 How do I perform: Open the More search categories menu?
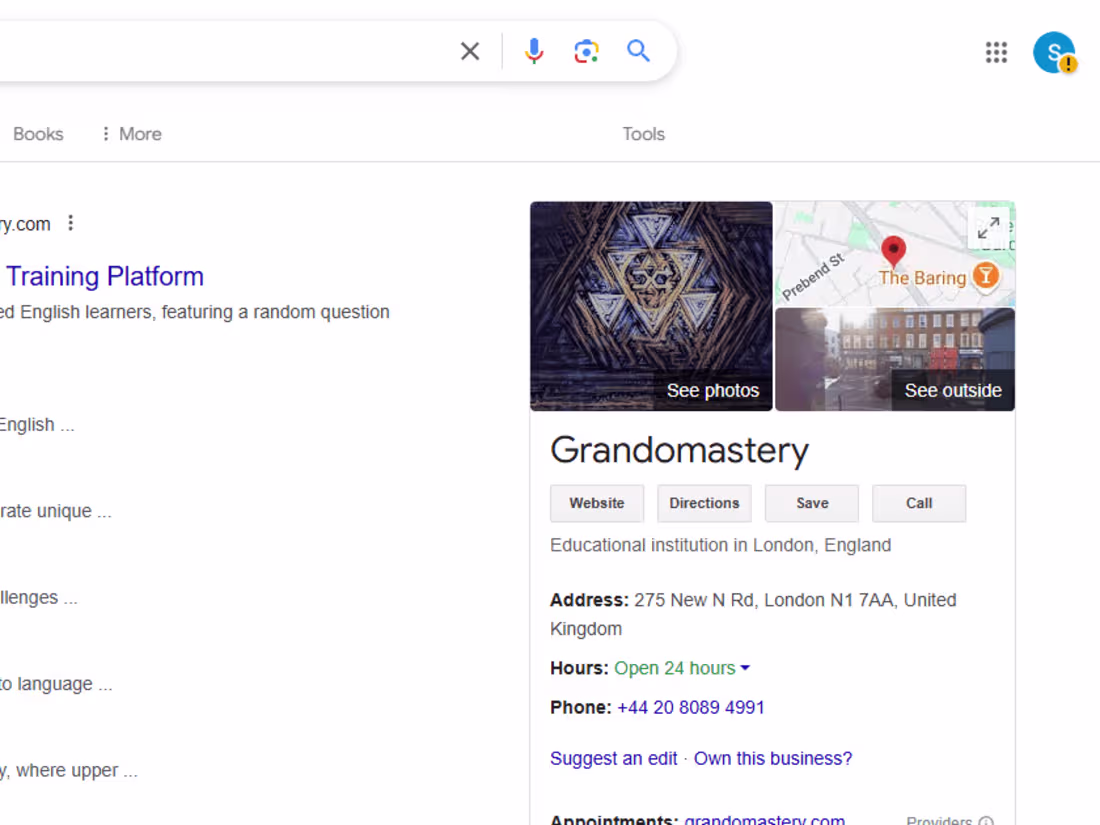click(130, 133)
